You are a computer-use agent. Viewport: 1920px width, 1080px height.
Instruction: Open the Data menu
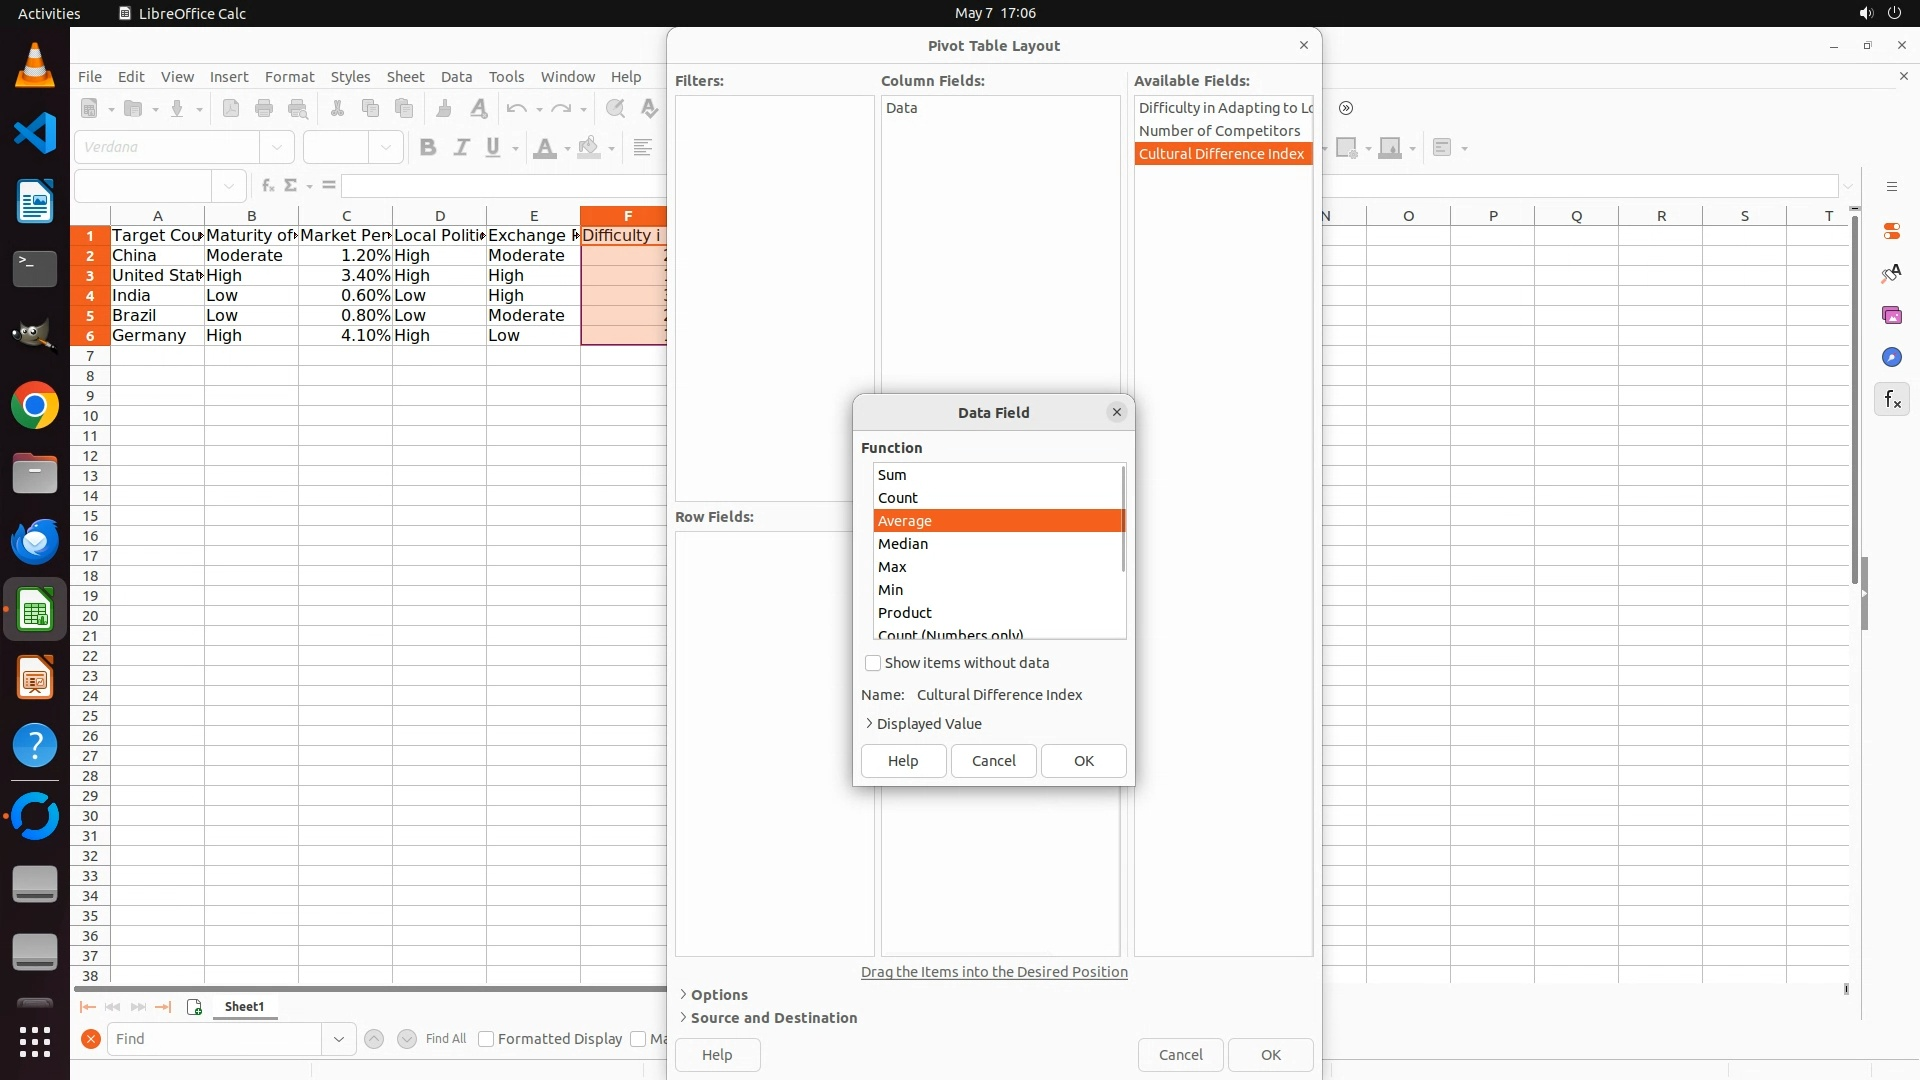click(x=456, y=77)
